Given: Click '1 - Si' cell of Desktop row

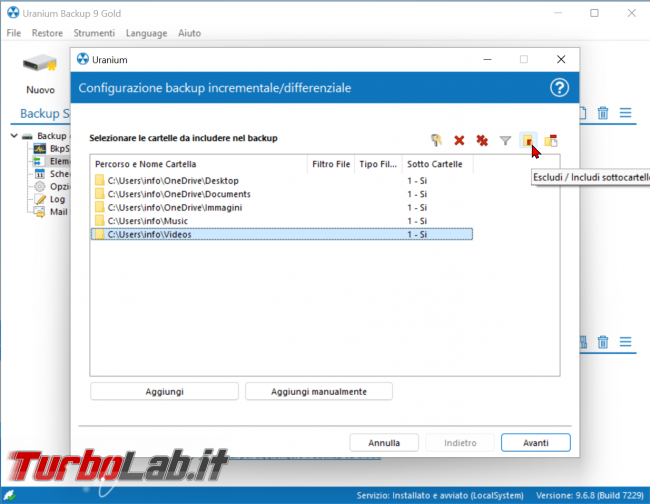Looking at the screenshot, I should pos(417,181).
